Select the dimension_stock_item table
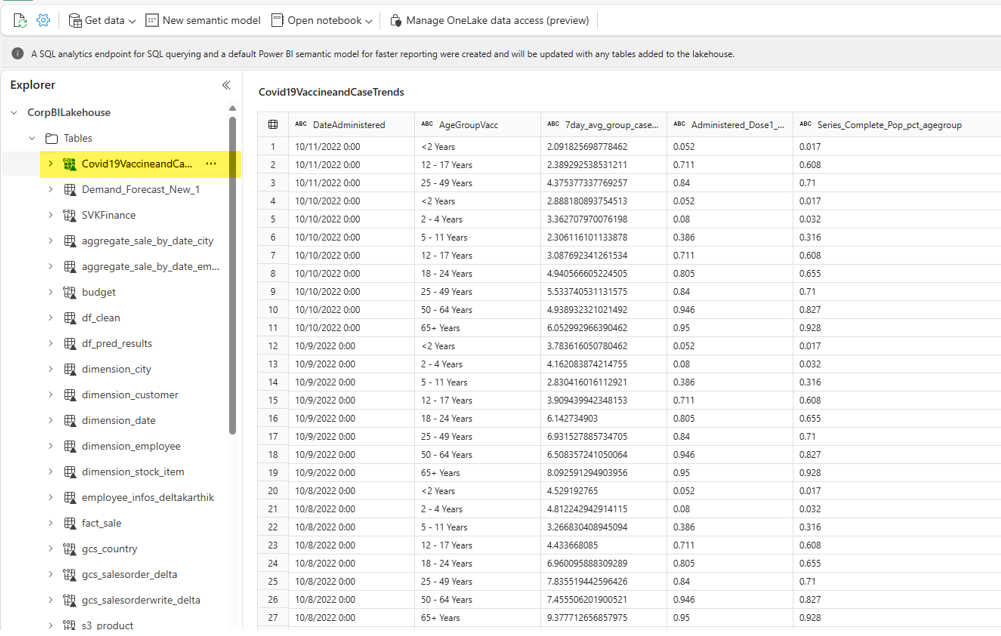Viewport: 1001px width, 636px height. click(133, 471)
